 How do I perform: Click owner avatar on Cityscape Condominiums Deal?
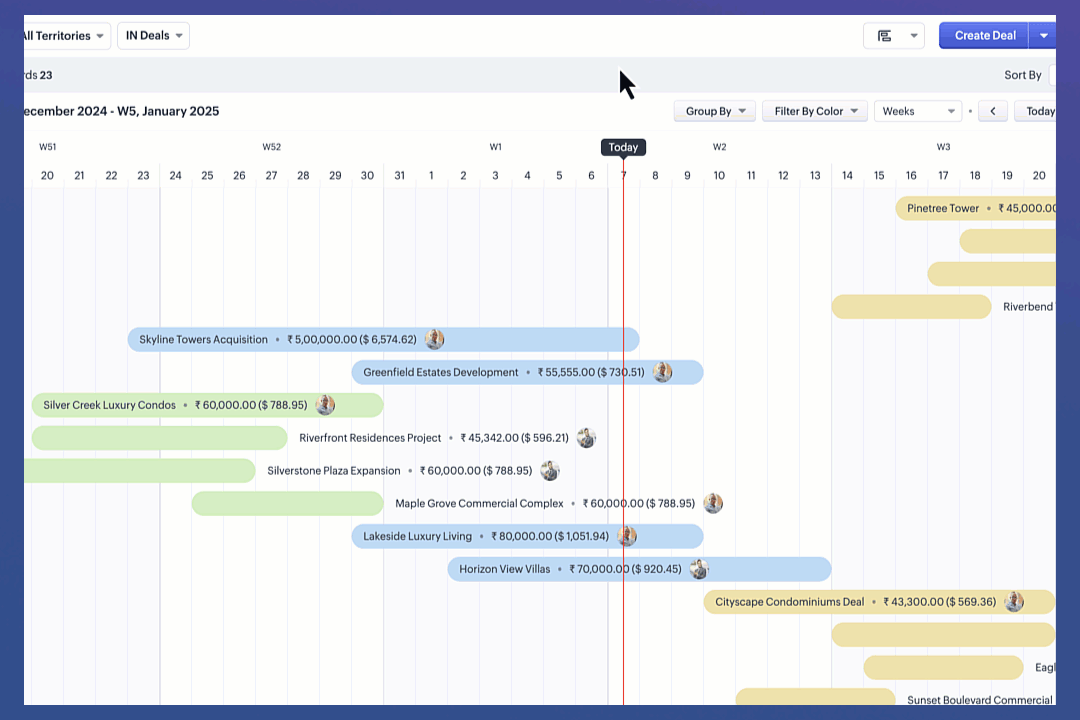pyautogui.click(x=1013, y=602)
